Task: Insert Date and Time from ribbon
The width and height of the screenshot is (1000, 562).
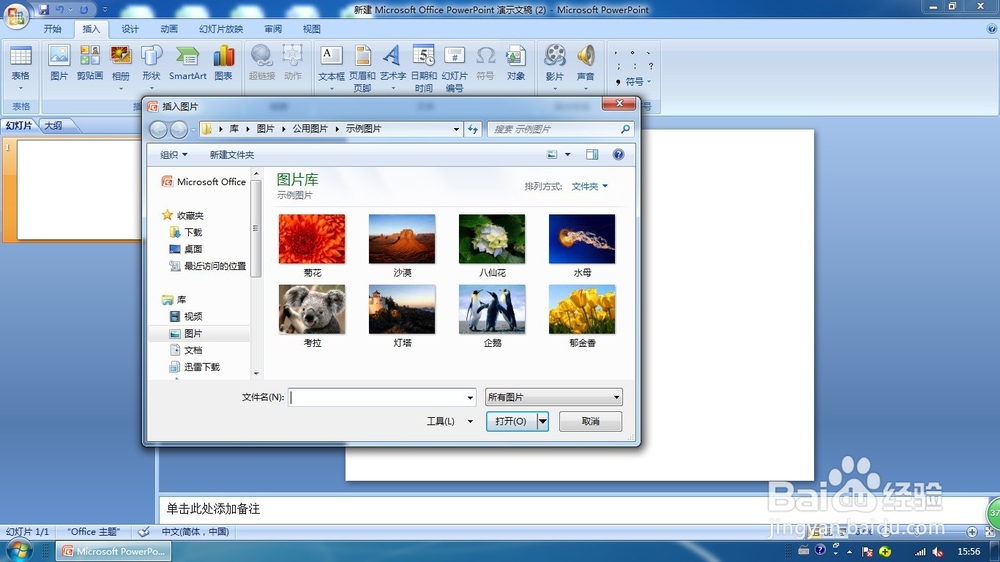Action: coord(423,67)
